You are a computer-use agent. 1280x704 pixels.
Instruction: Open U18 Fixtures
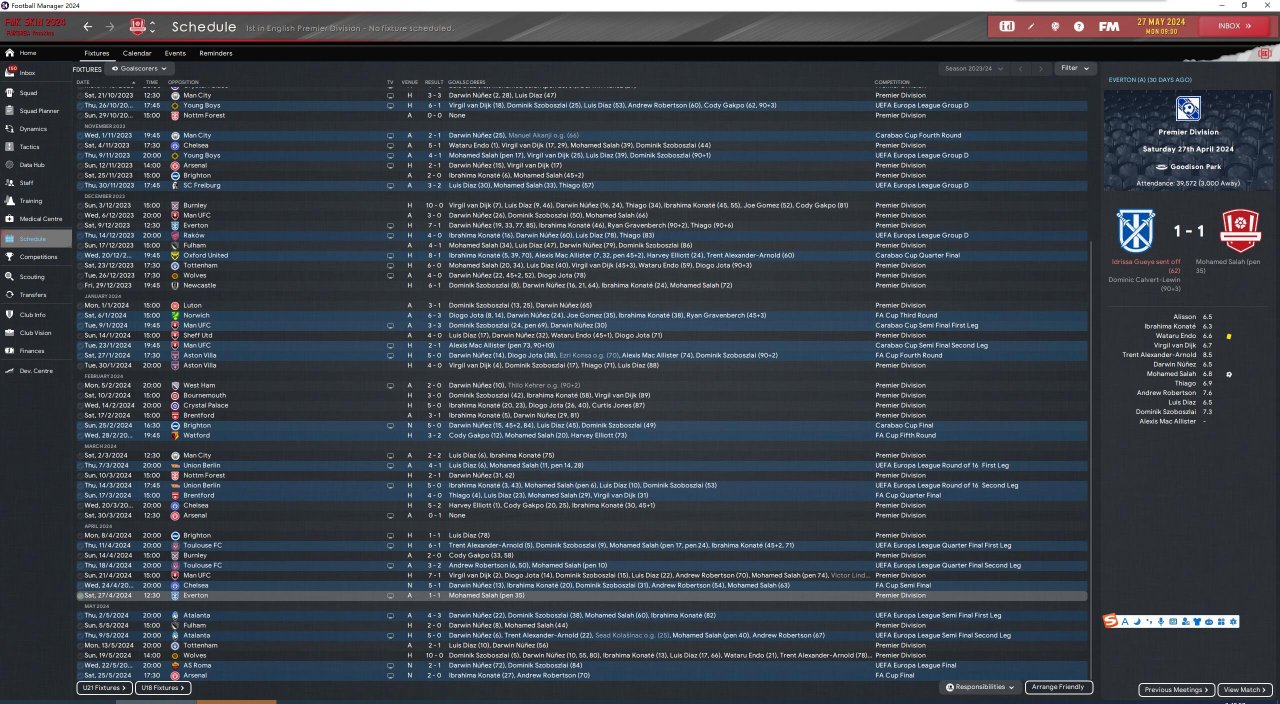coord(164,688)
